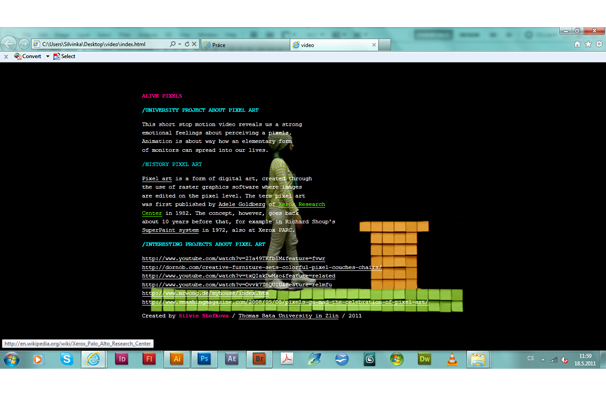The height and width of the screenshot is (406, 606).
Task: Click the browser Back arrow button
Action: 10,44
